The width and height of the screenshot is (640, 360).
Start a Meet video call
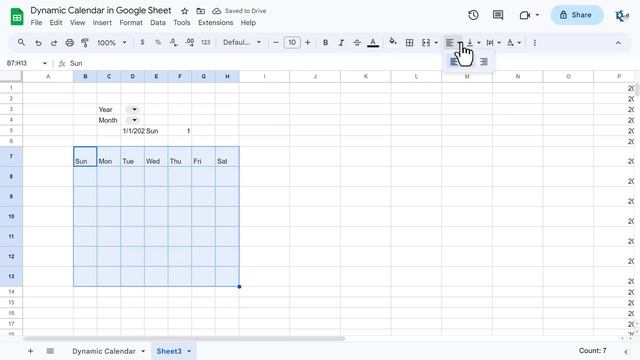[x=524, y=15]
